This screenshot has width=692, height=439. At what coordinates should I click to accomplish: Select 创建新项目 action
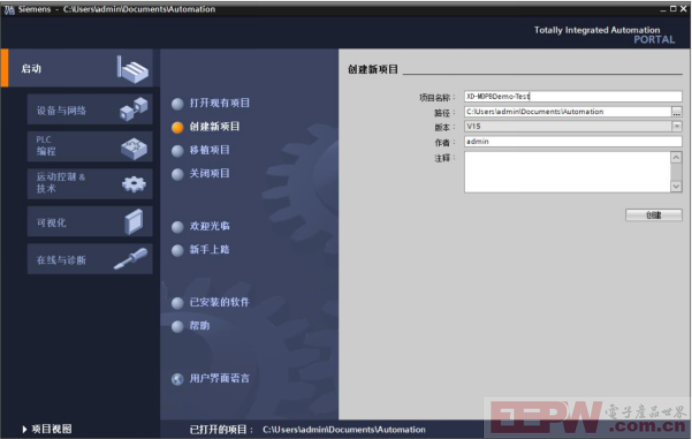[x=214, y=127]
